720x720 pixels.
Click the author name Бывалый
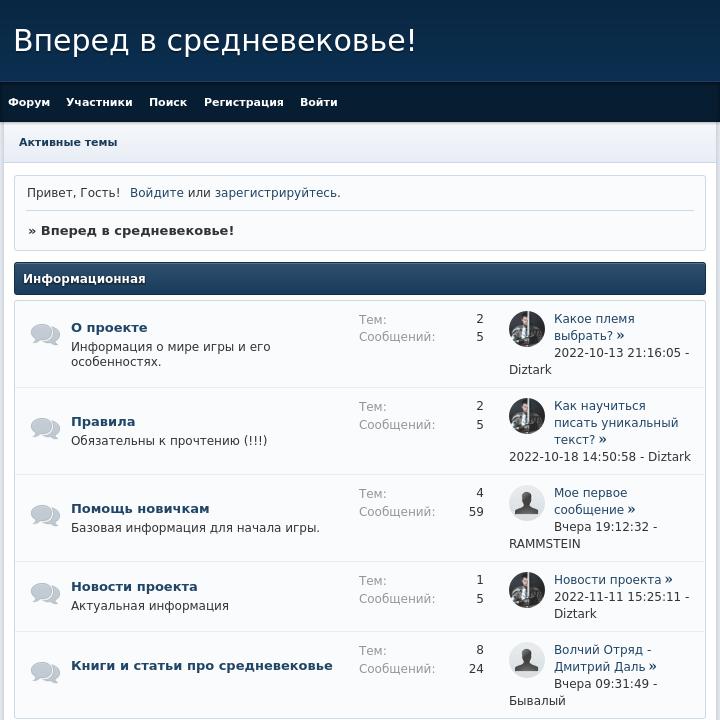[537, 701]
